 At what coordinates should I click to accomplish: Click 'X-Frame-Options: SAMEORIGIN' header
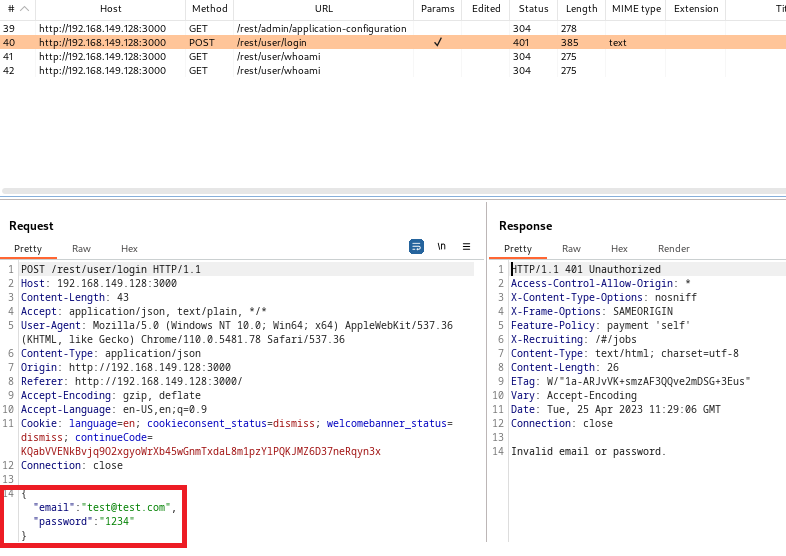[x=592, y=311]
